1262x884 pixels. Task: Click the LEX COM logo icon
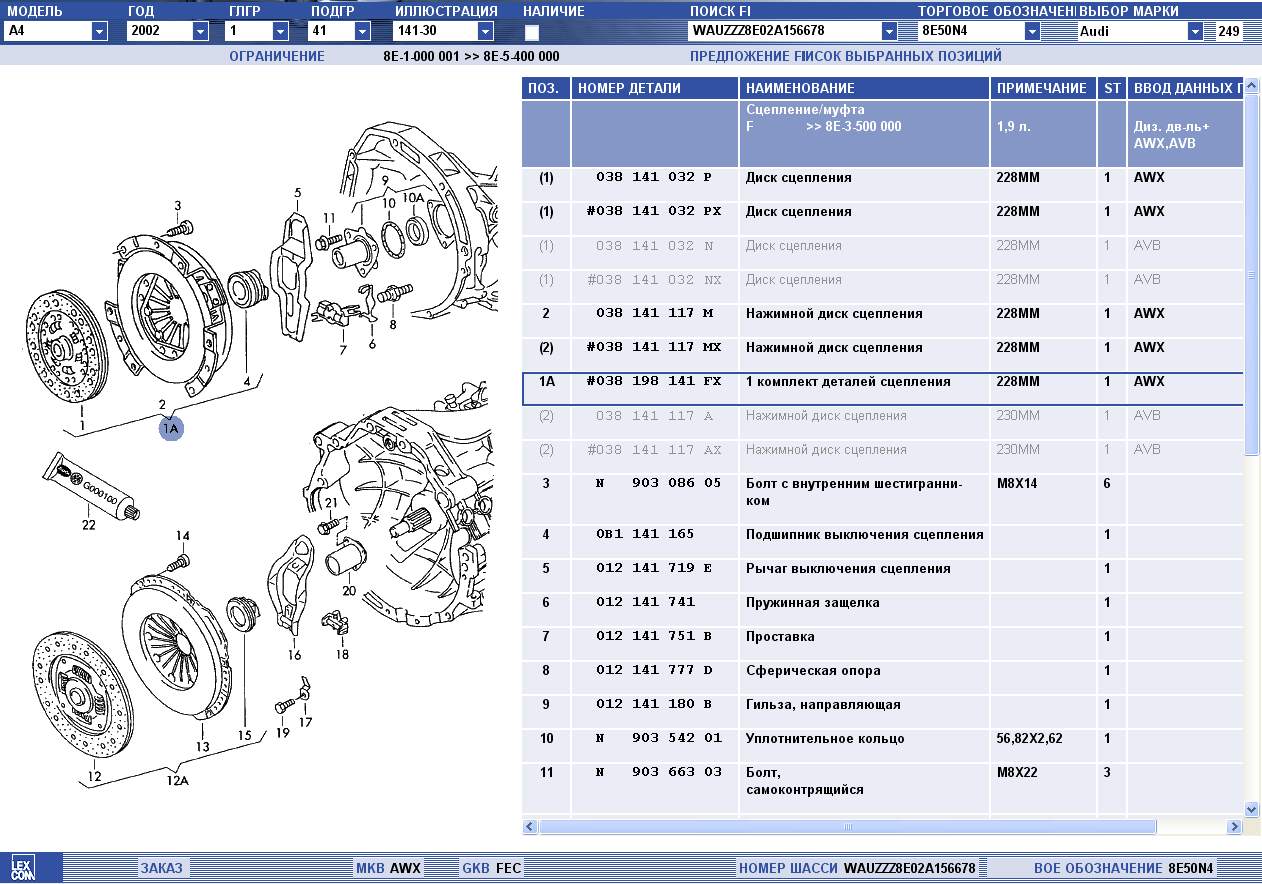22,868
